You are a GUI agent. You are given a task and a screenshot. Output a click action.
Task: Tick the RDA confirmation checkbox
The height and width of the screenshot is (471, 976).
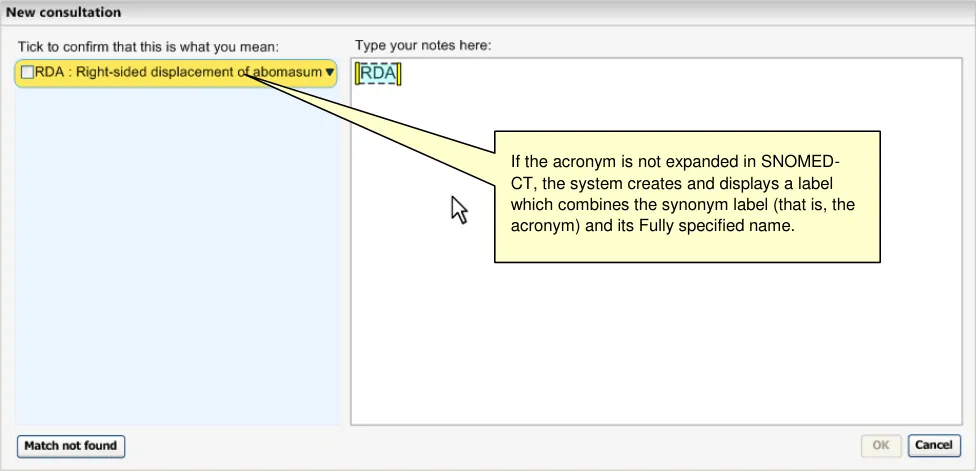pos(27,72)
